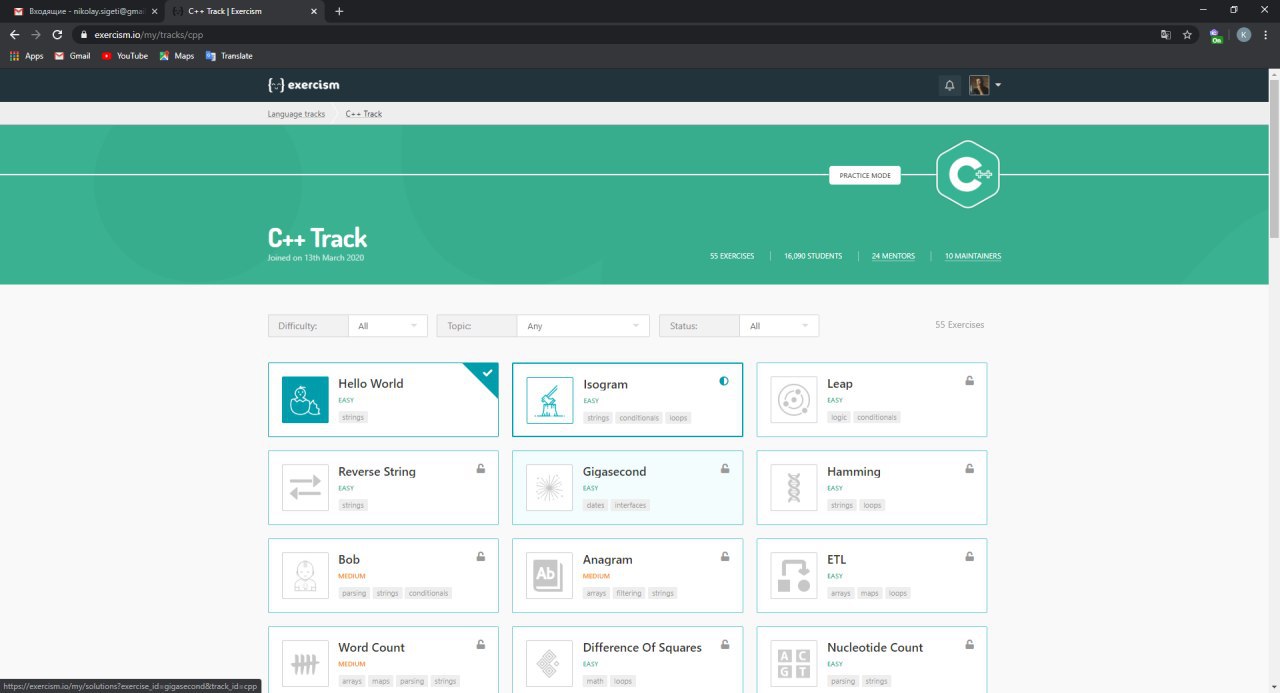Viewport: 1280px width, 693px height.
Task: Open the user avatar dropdown menu
Action: [x=985, y=85]
